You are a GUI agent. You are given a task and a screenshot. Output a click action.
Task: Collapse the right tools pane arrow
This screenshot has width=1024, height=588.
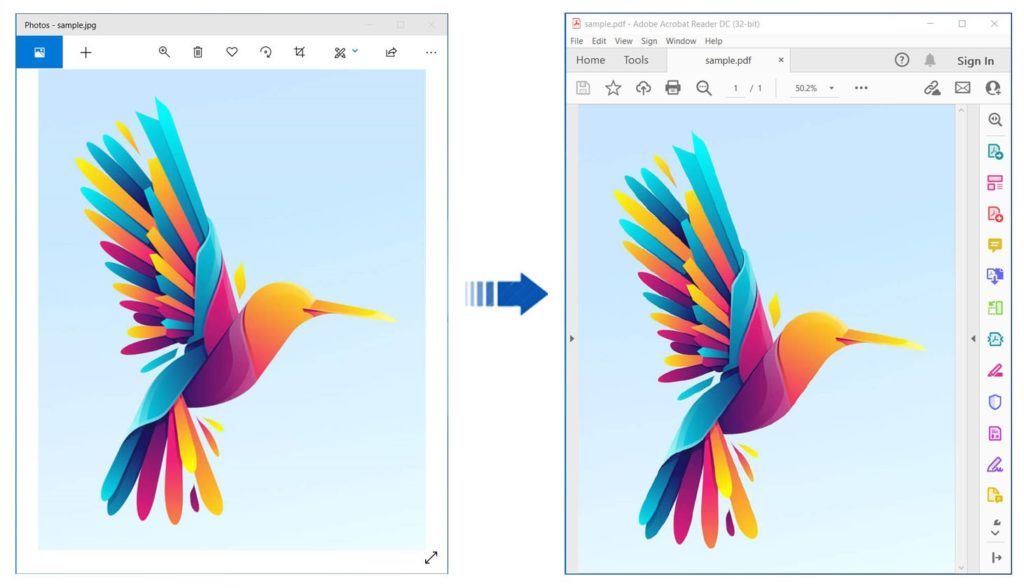[975, 338]
